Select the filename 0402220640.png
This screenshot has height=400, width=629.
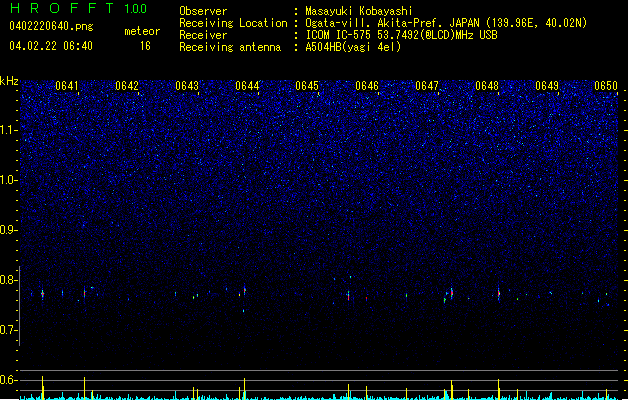click(51, 26)
